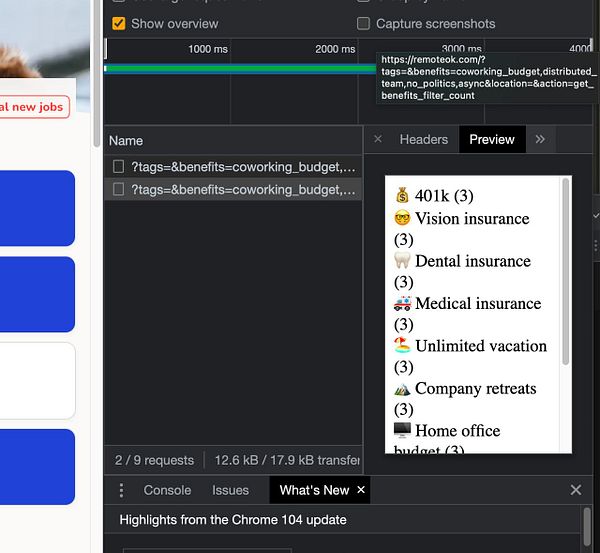Screen dimensions: 600x553
Task: Close the DevTools drawer
Action: [576, 490]
